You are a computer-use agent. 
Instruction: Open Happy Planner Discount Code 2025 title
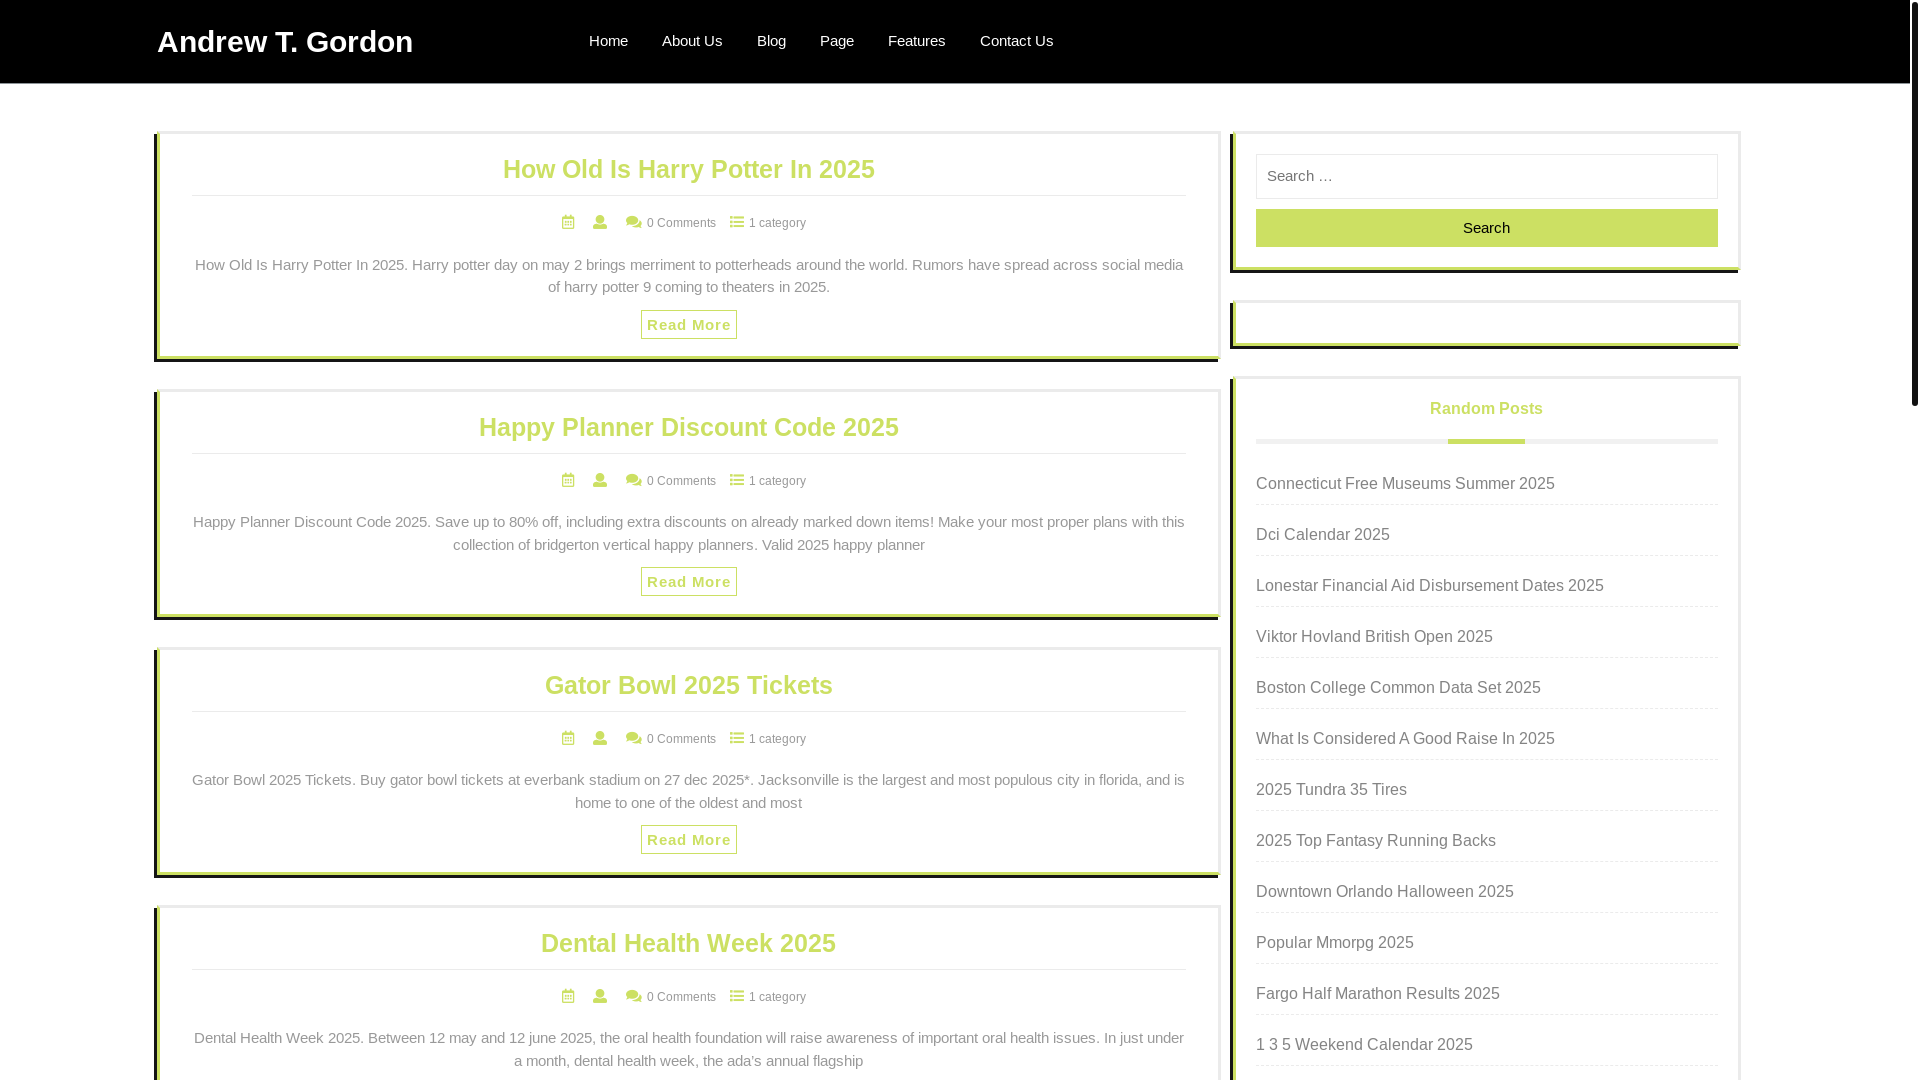pos(689,427)
